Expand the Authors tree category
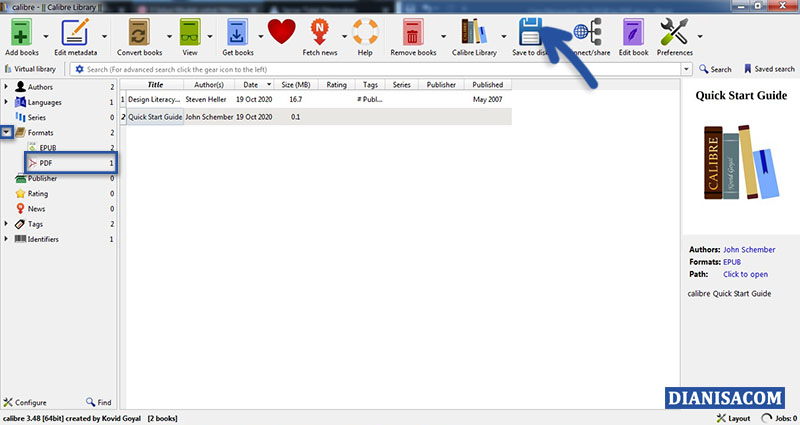This screenshot has height=425, width=800. pyautogui.click(x=6, y=87)
